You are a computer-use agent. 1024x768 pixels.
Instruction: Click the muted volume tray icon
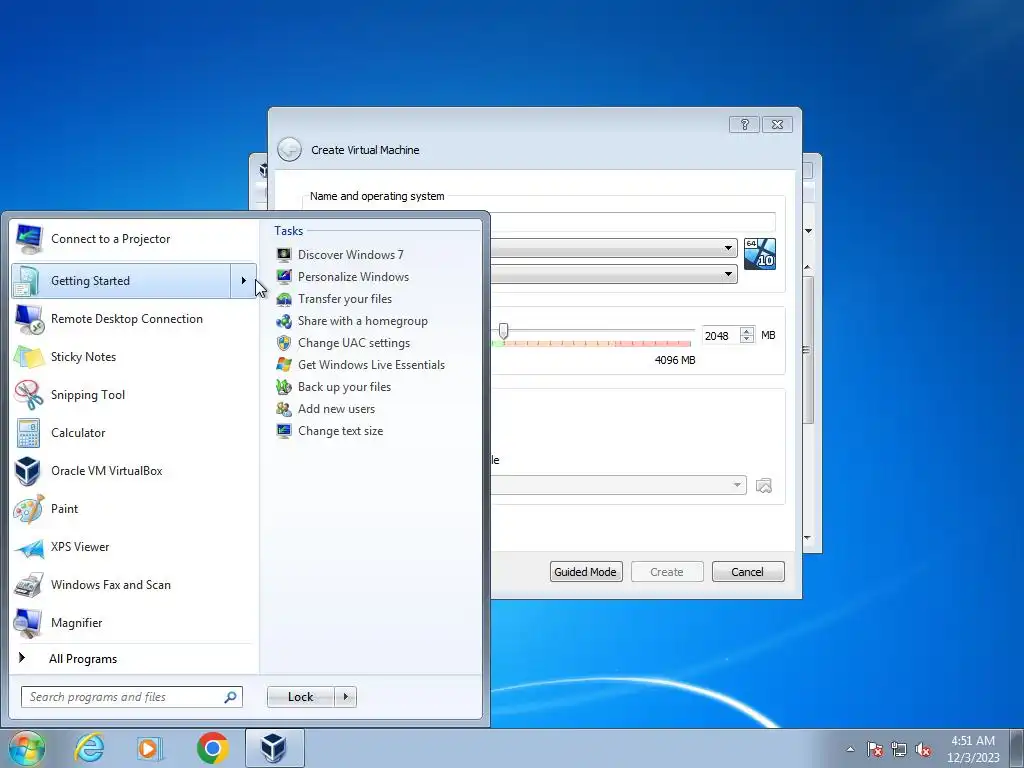pyautogui.click(x=923, y=749)
